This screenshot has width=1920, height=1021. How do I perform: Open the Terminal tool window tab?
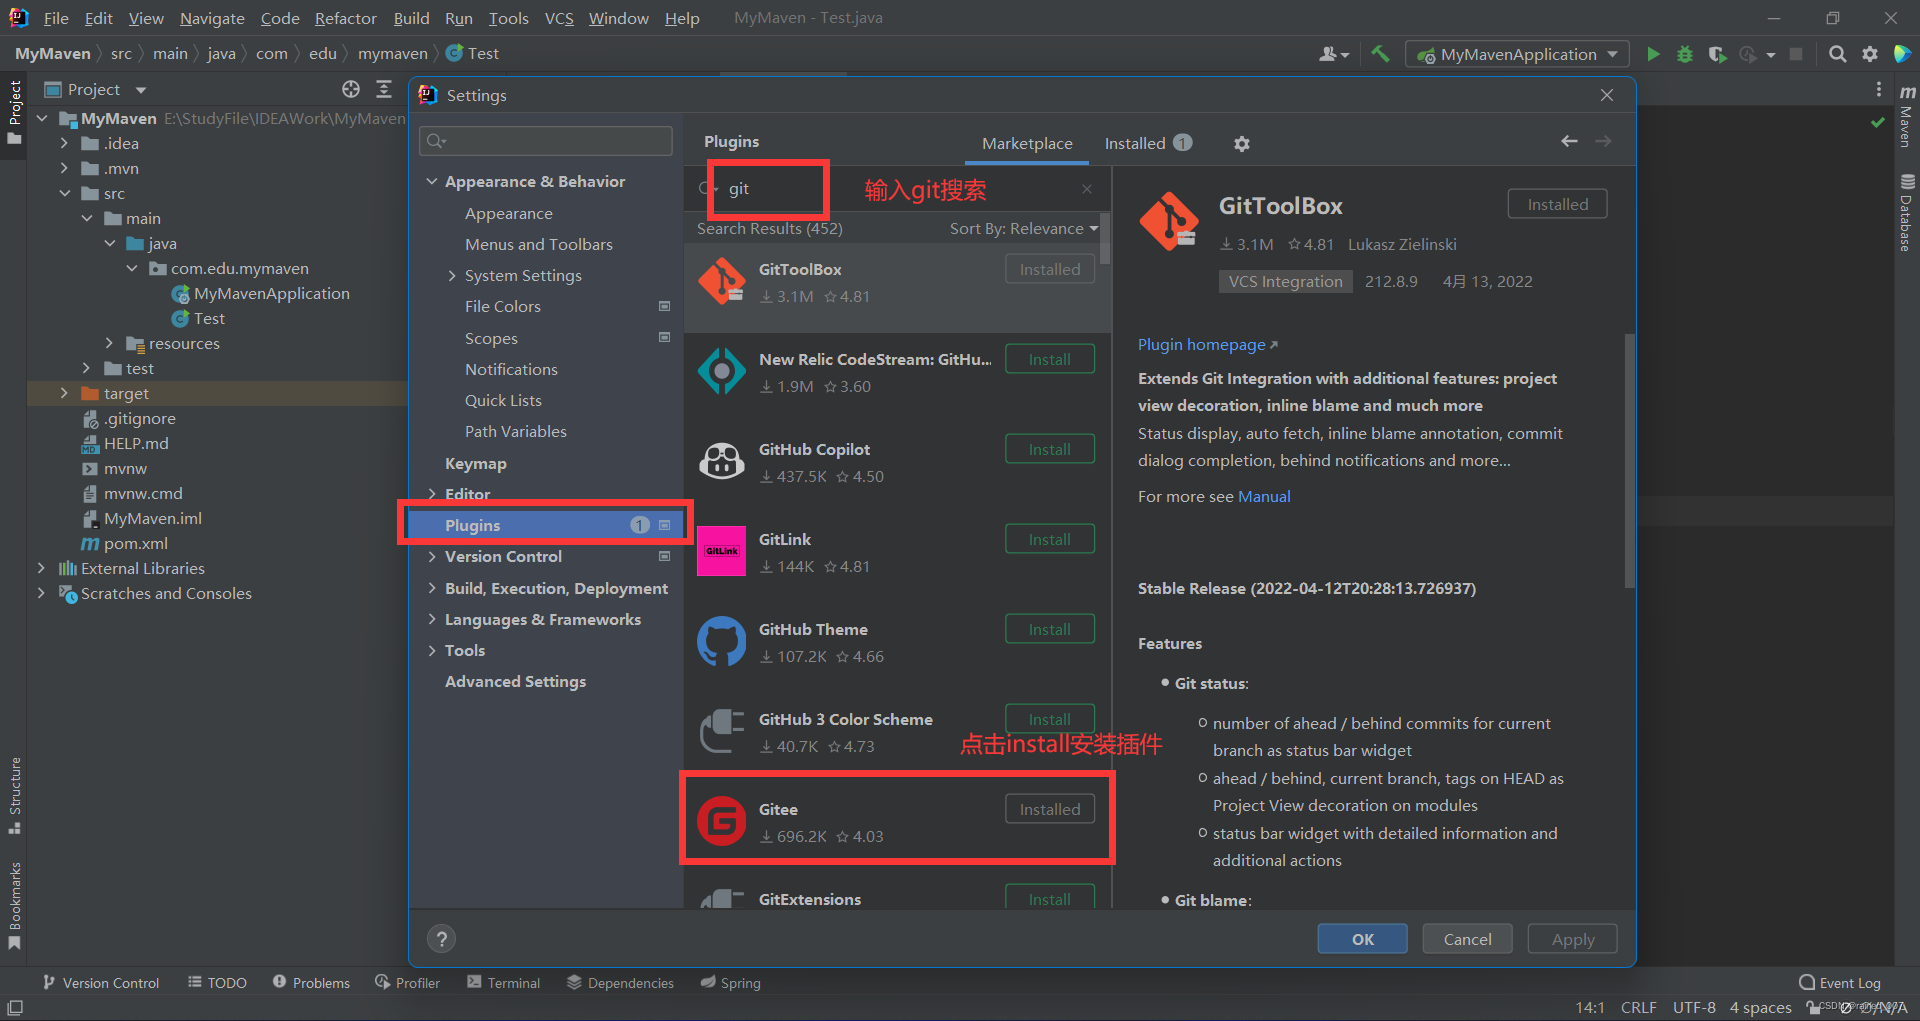pos(503,983)
